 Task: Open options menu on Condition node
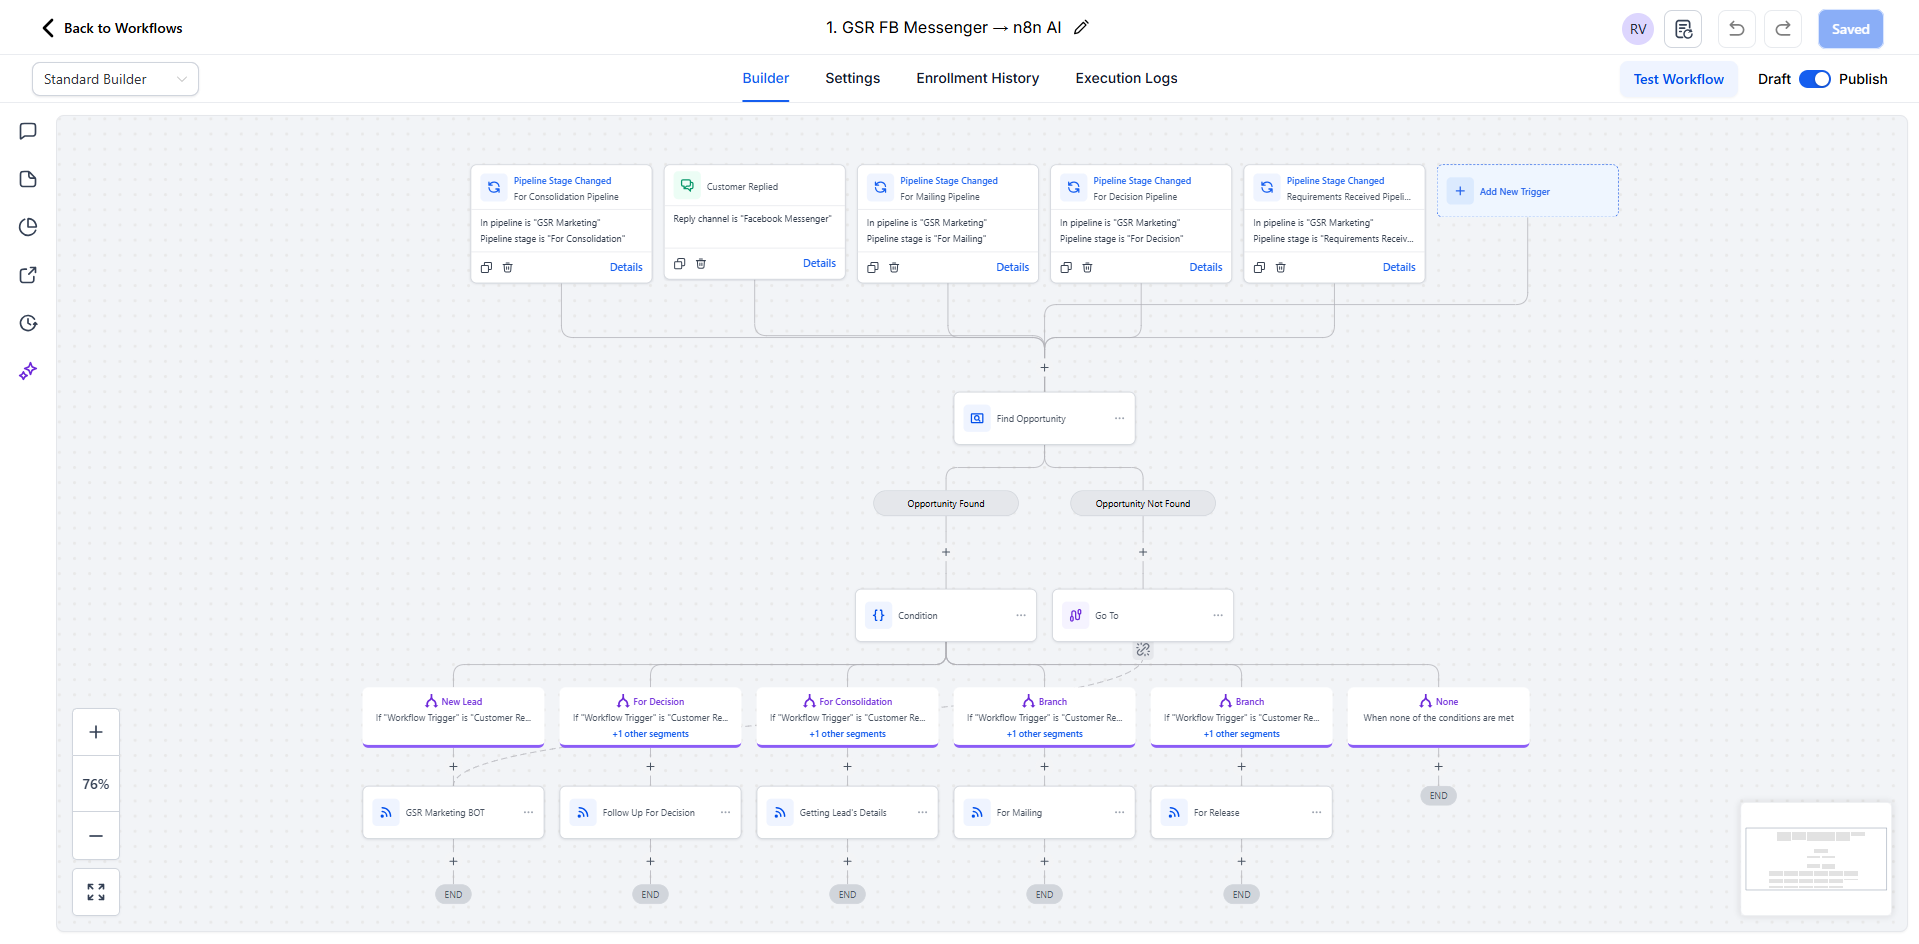coord(1021,615)
